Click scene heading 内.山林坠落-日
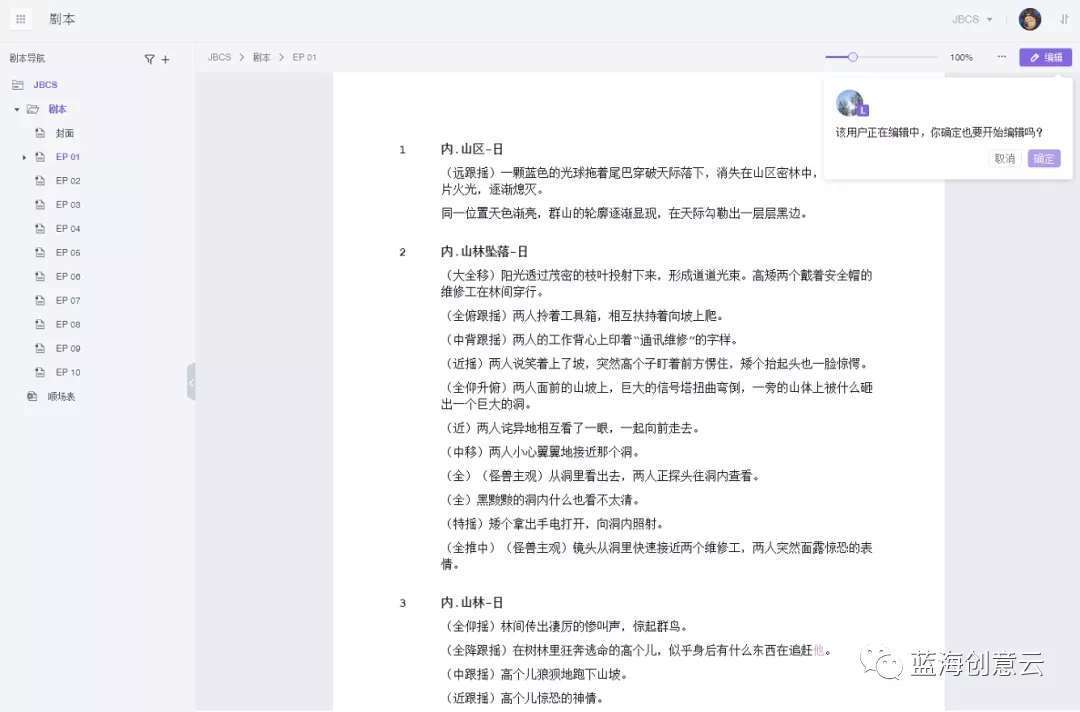Image resolution: width=1080 pixels, height=712 pixels. click(484, 251)
